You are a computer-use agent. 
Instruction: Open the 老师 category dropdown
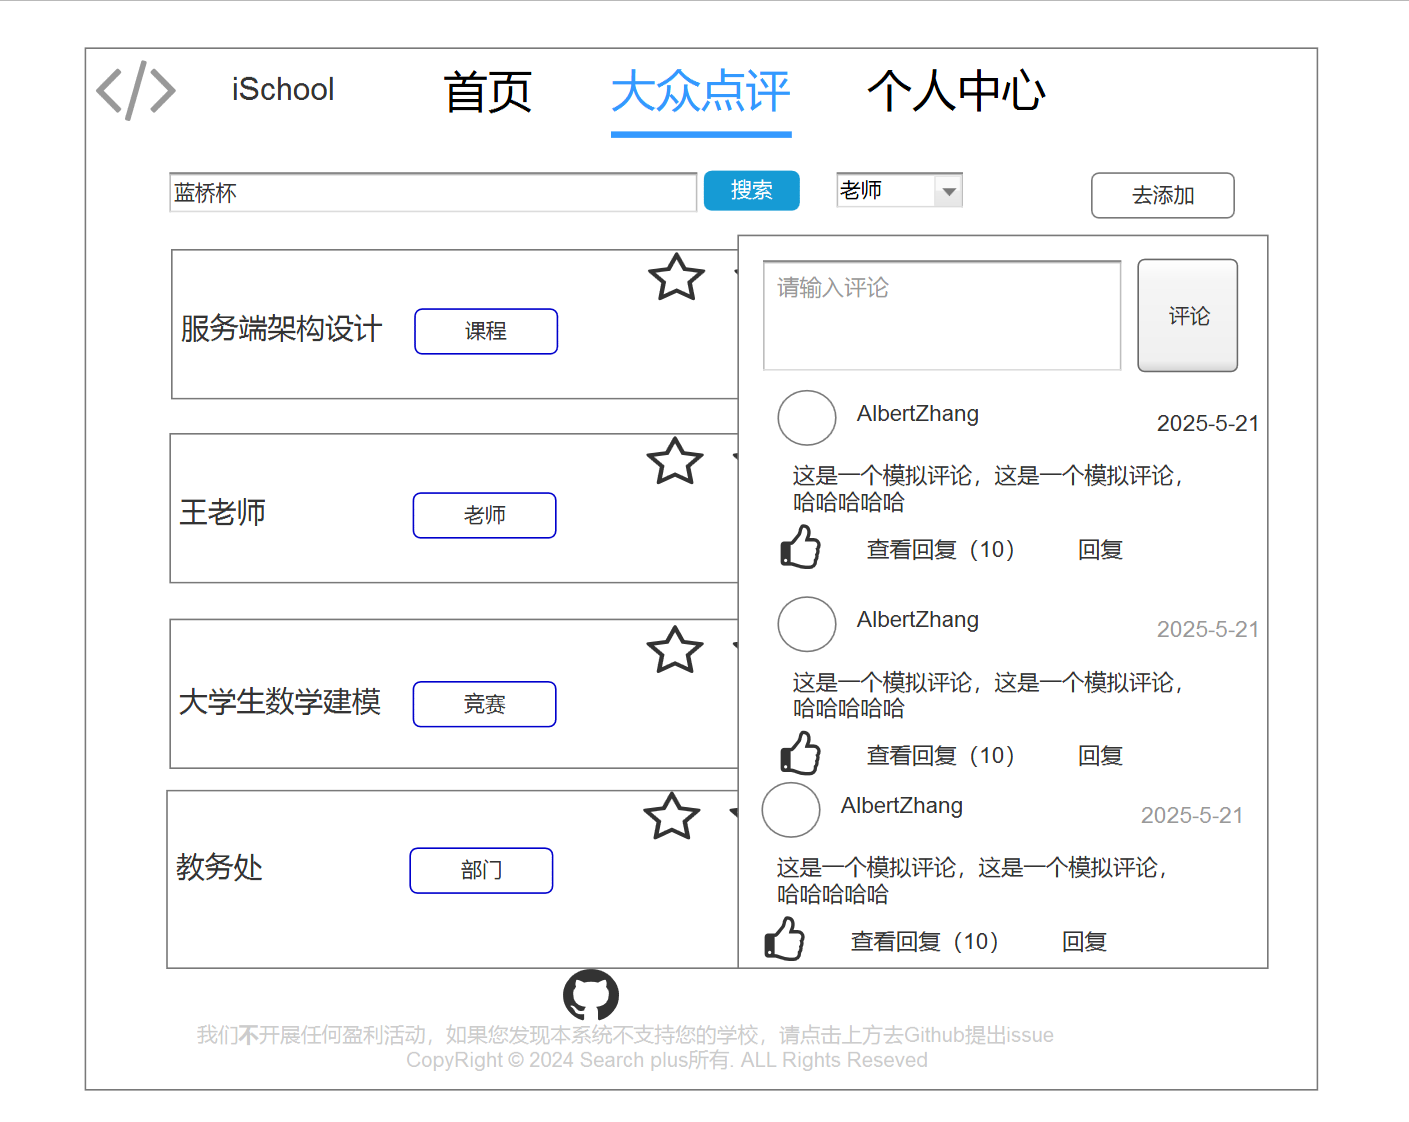pos(900,190)
